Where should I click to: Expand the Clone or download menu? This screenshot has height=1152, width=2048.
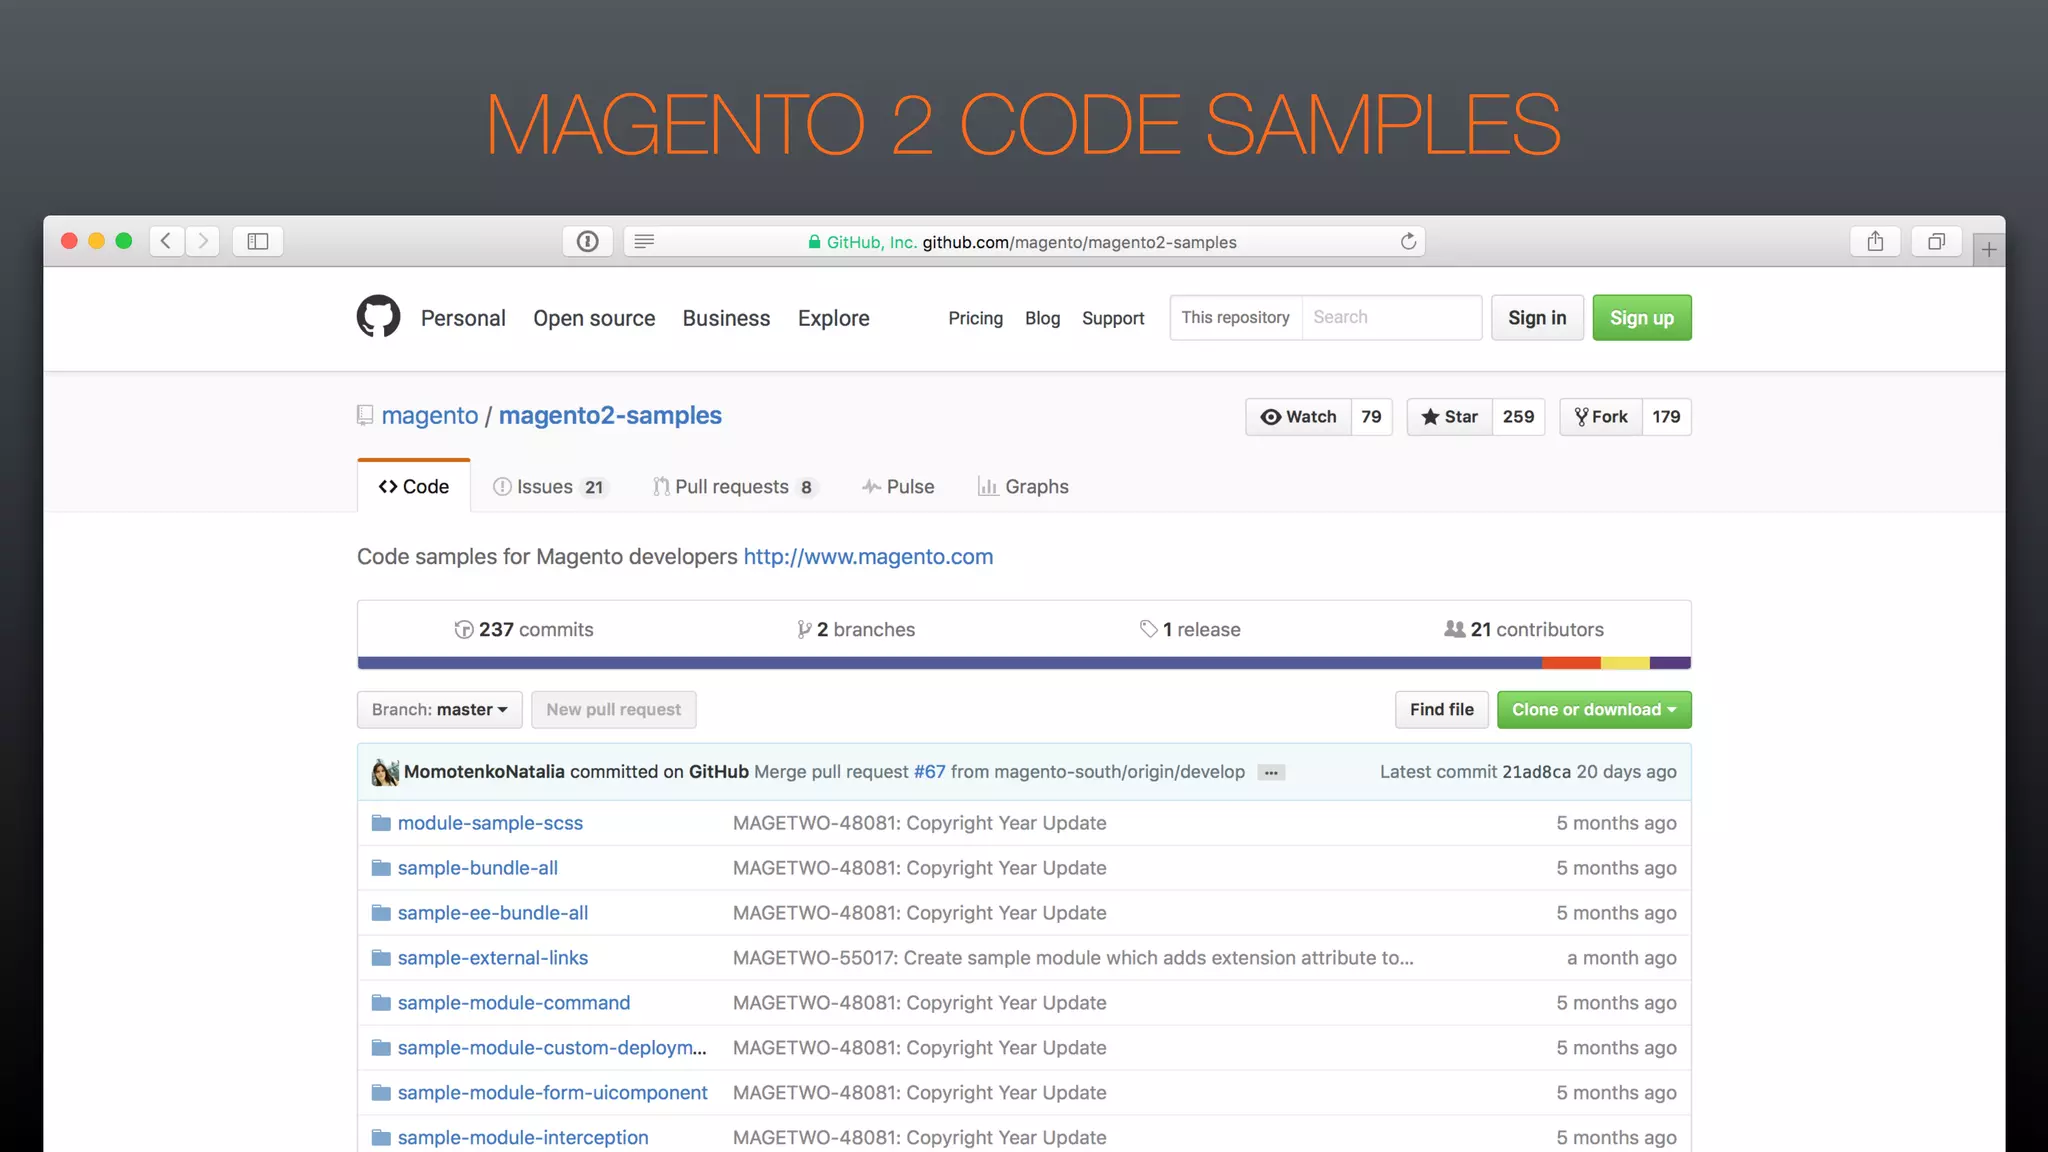[x=1594, y=710]
